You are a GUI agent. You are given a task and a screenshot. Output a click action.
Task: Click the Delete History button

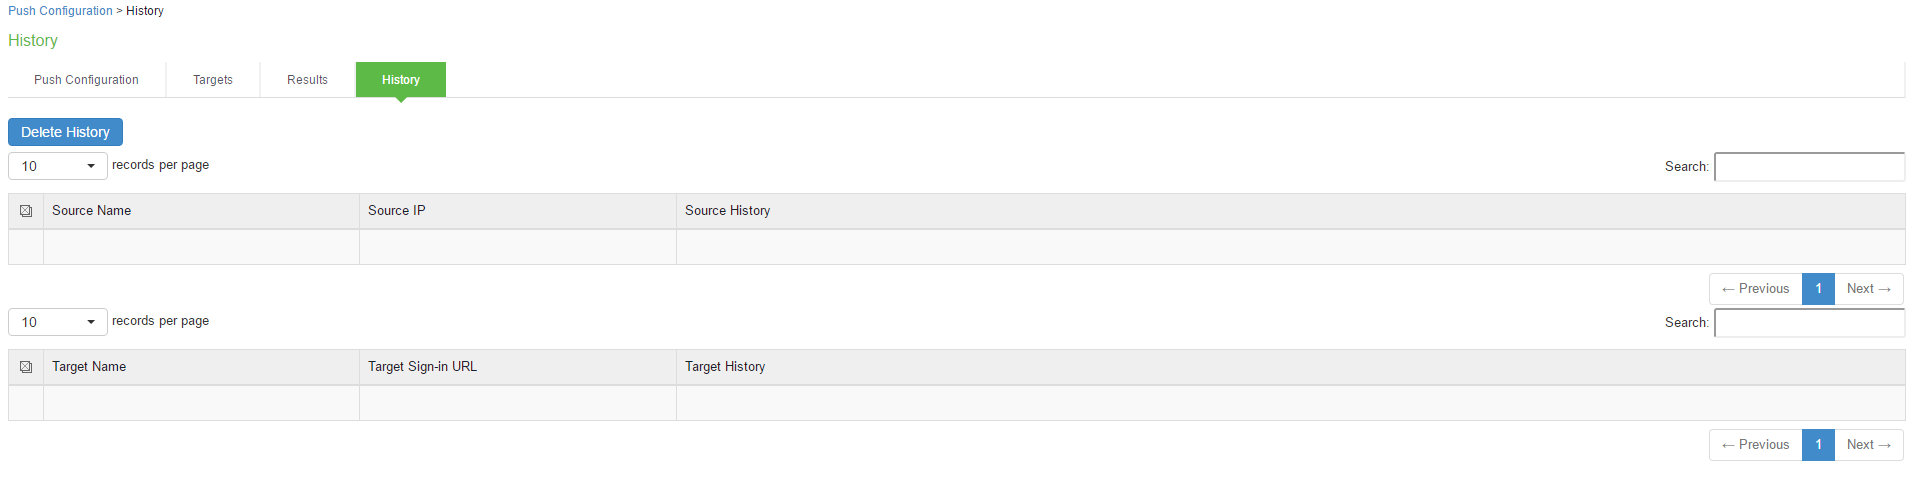(x=65, y=132)
